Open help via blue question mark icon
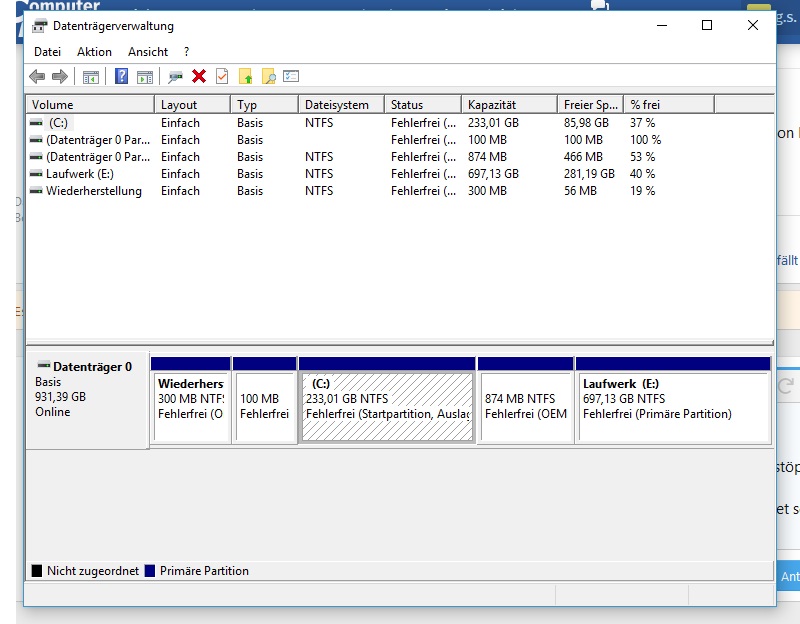 coord(121,76)
